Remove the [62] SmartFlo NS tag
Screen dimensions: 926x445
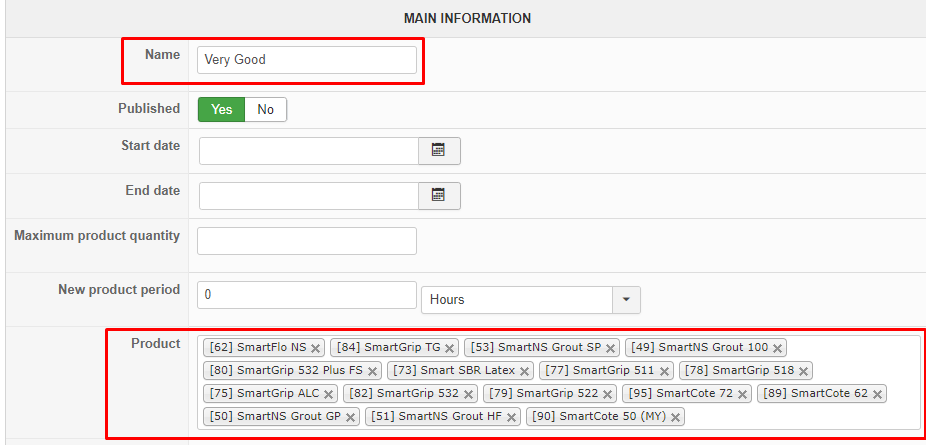315,348
